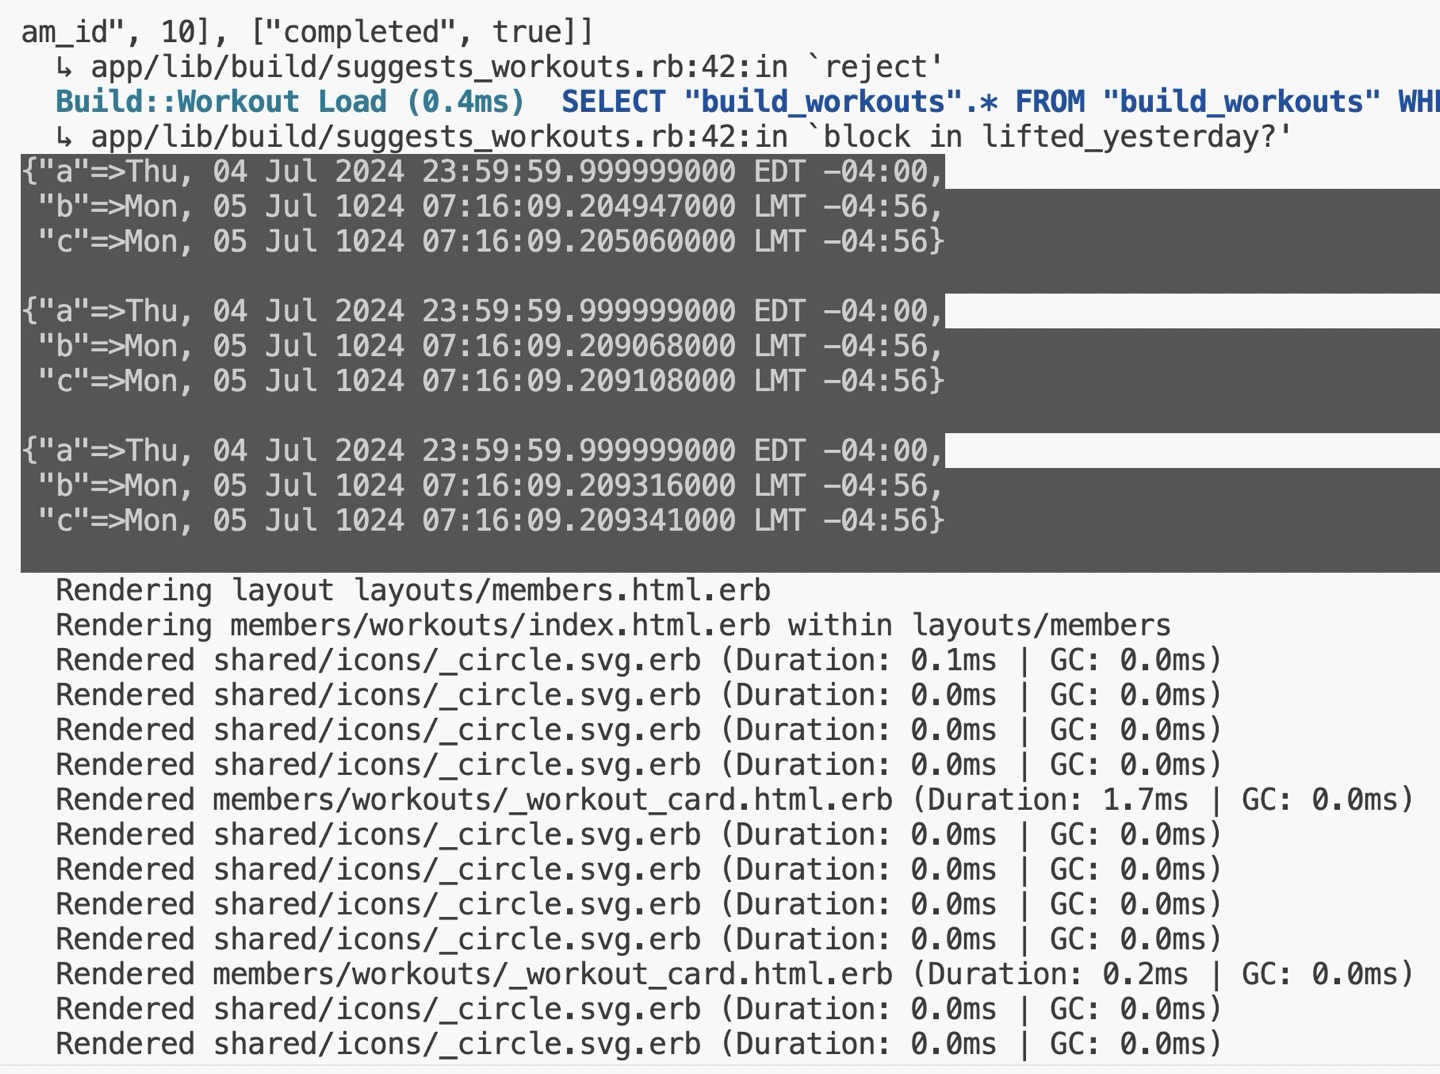Click the "a" line of the third highlighted hash
The height and width of the screenshot is (1074, 1440).
(482, 451)
